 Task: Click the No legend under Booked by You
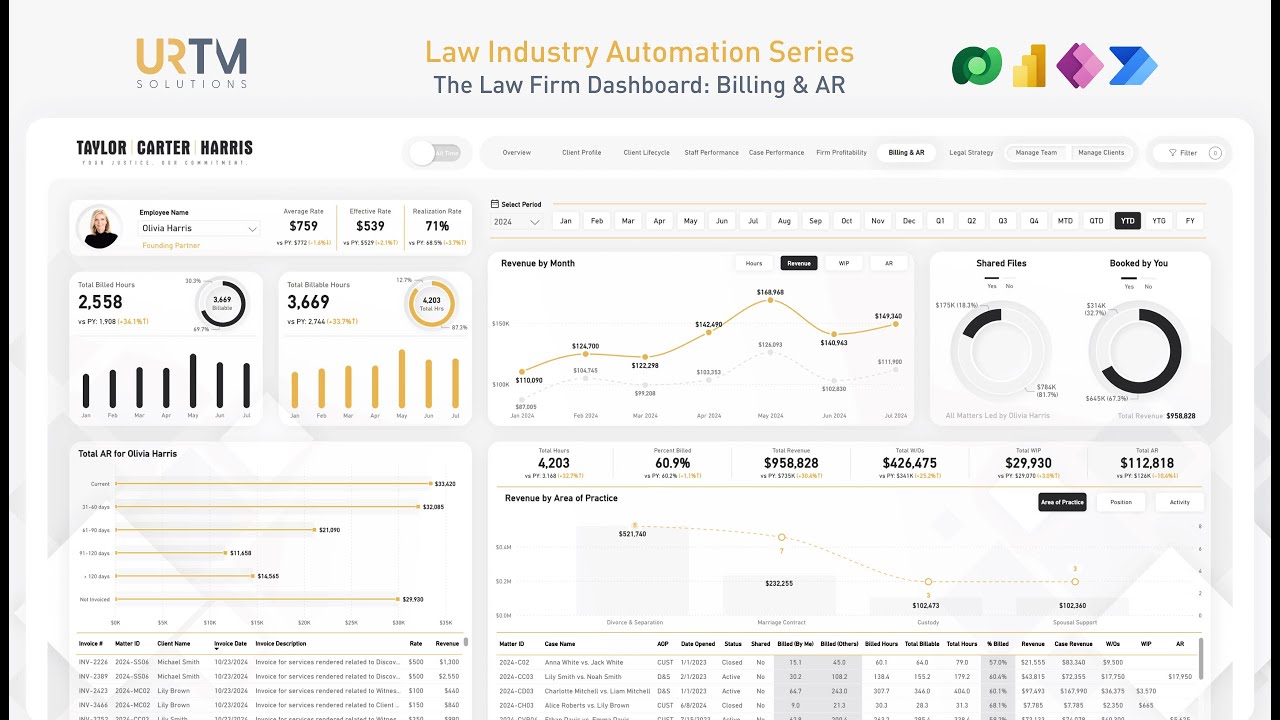click(x=1148, y=283)
